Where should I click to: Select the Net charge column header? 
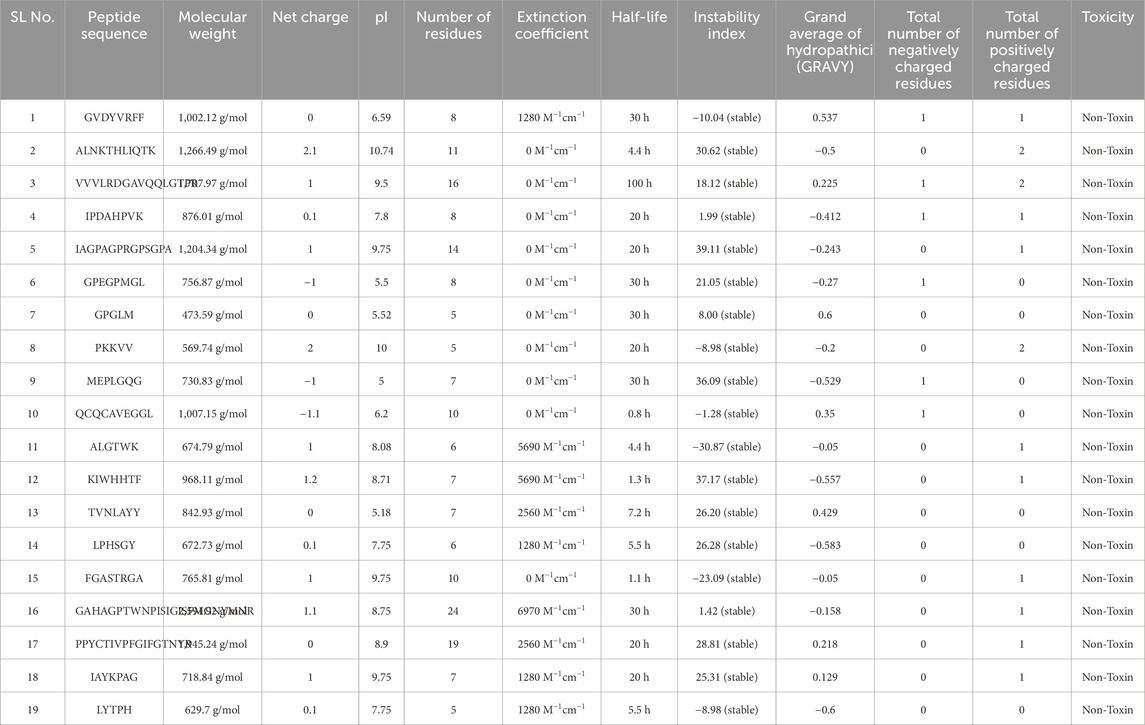310,18
